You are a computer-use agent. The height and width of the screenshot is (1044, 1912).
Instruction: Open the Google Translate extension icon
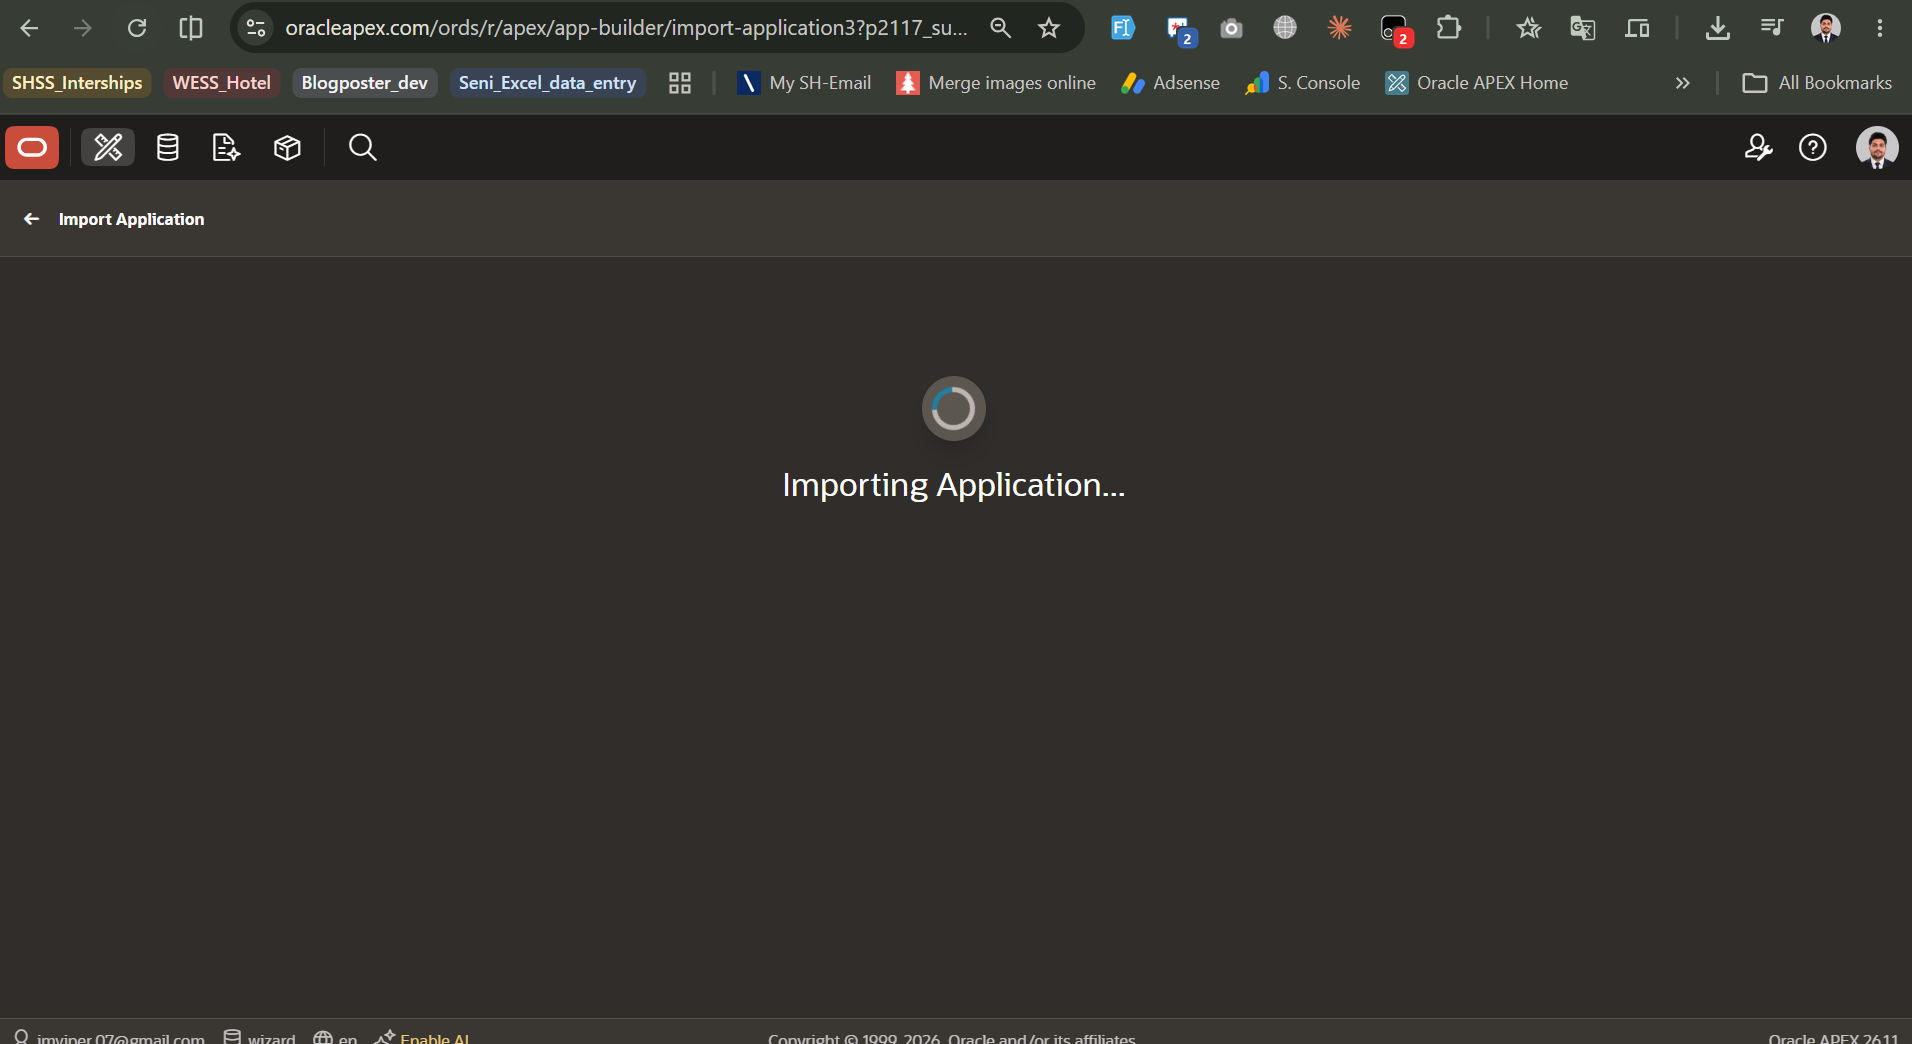tap(1582, 28)
